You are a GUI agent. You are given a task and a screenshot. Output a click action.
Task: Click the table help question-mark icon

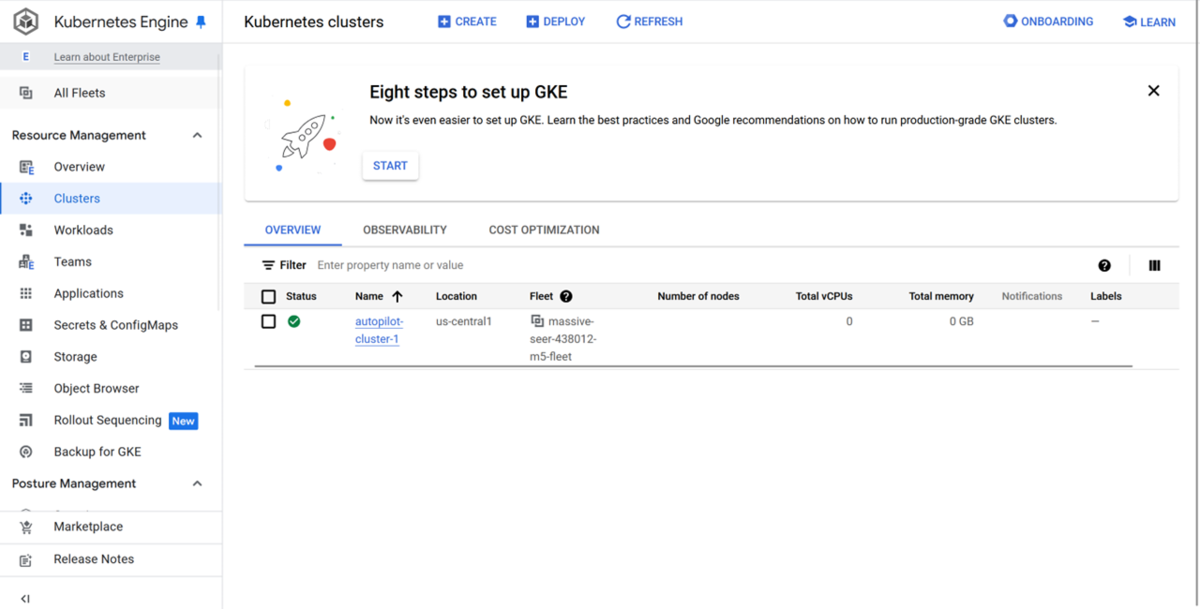(x=1104, y=266)
